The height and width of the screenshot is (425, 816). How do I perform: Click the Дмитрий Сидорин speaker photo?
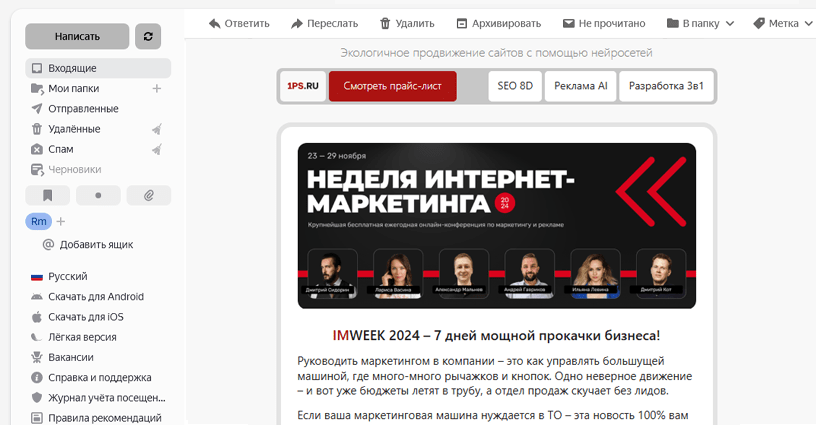[332, 273]
